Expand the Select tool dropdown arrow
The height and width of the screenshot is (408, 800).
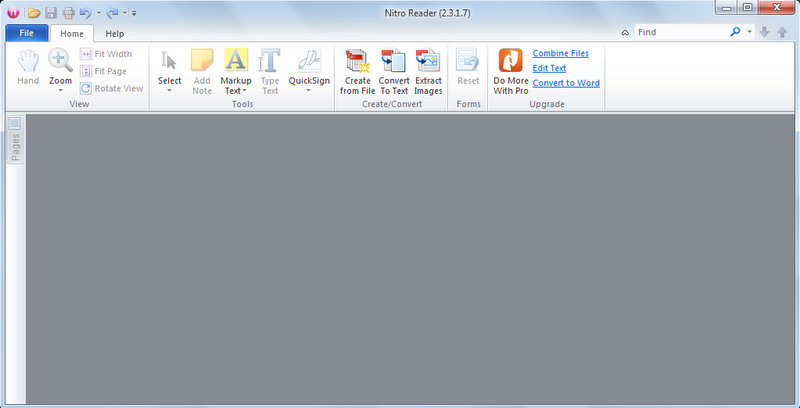(x=169, y=90)
